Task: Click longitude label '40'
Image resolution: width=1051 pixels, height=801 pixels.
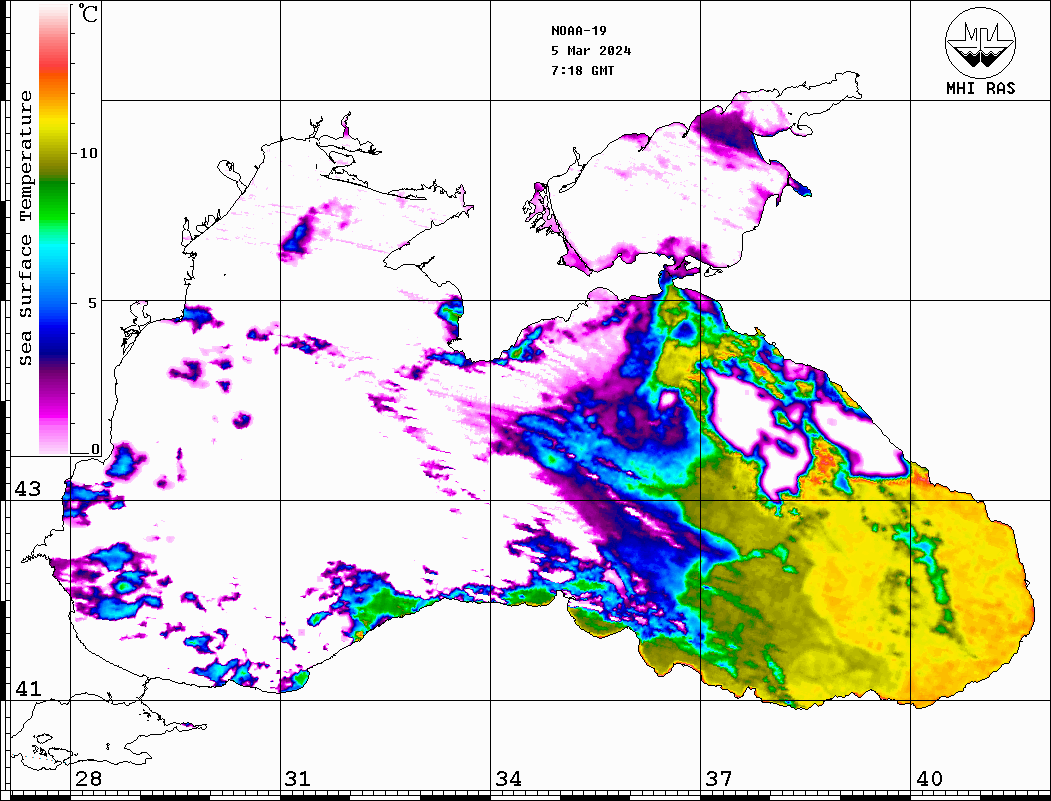Action: [x=929, y=779]
